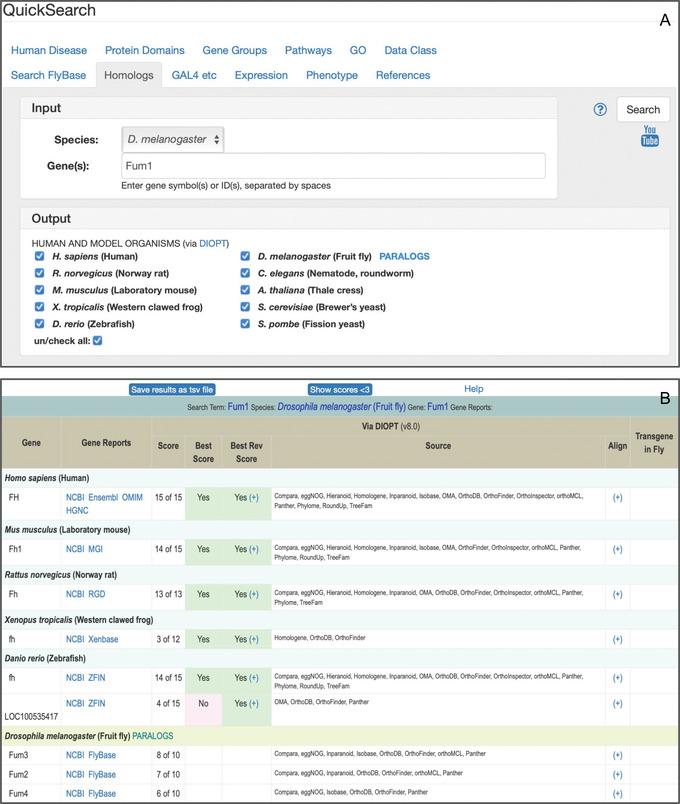This screenshot has height=804, width=680.
Task: Open OMIM report for FH
Action: tap(132, 497)
